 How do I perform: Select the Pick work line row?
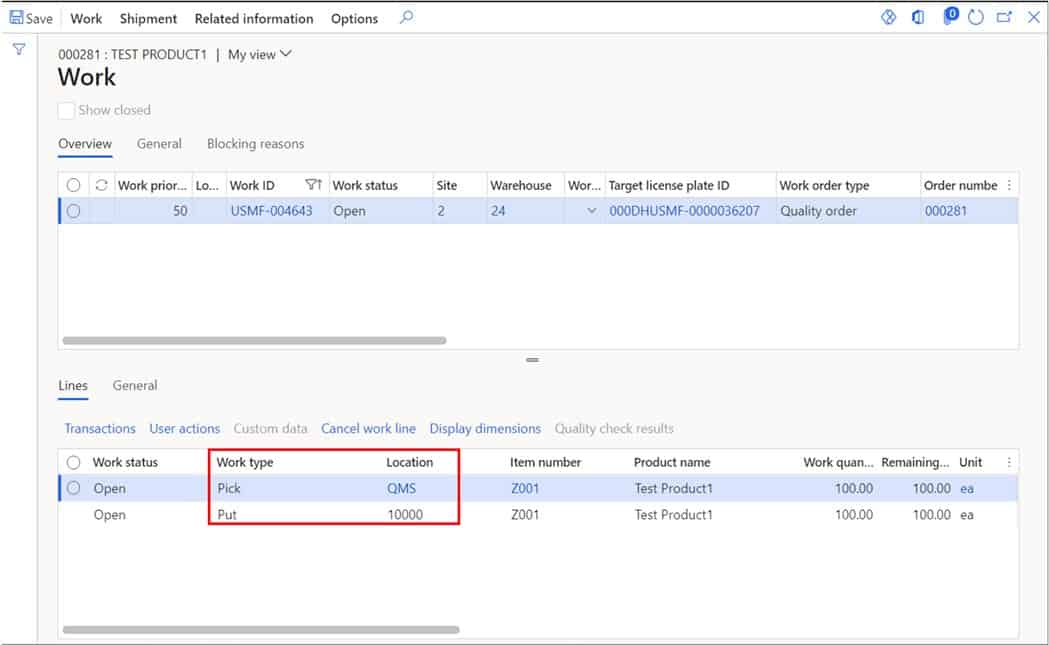pos(74,488)
